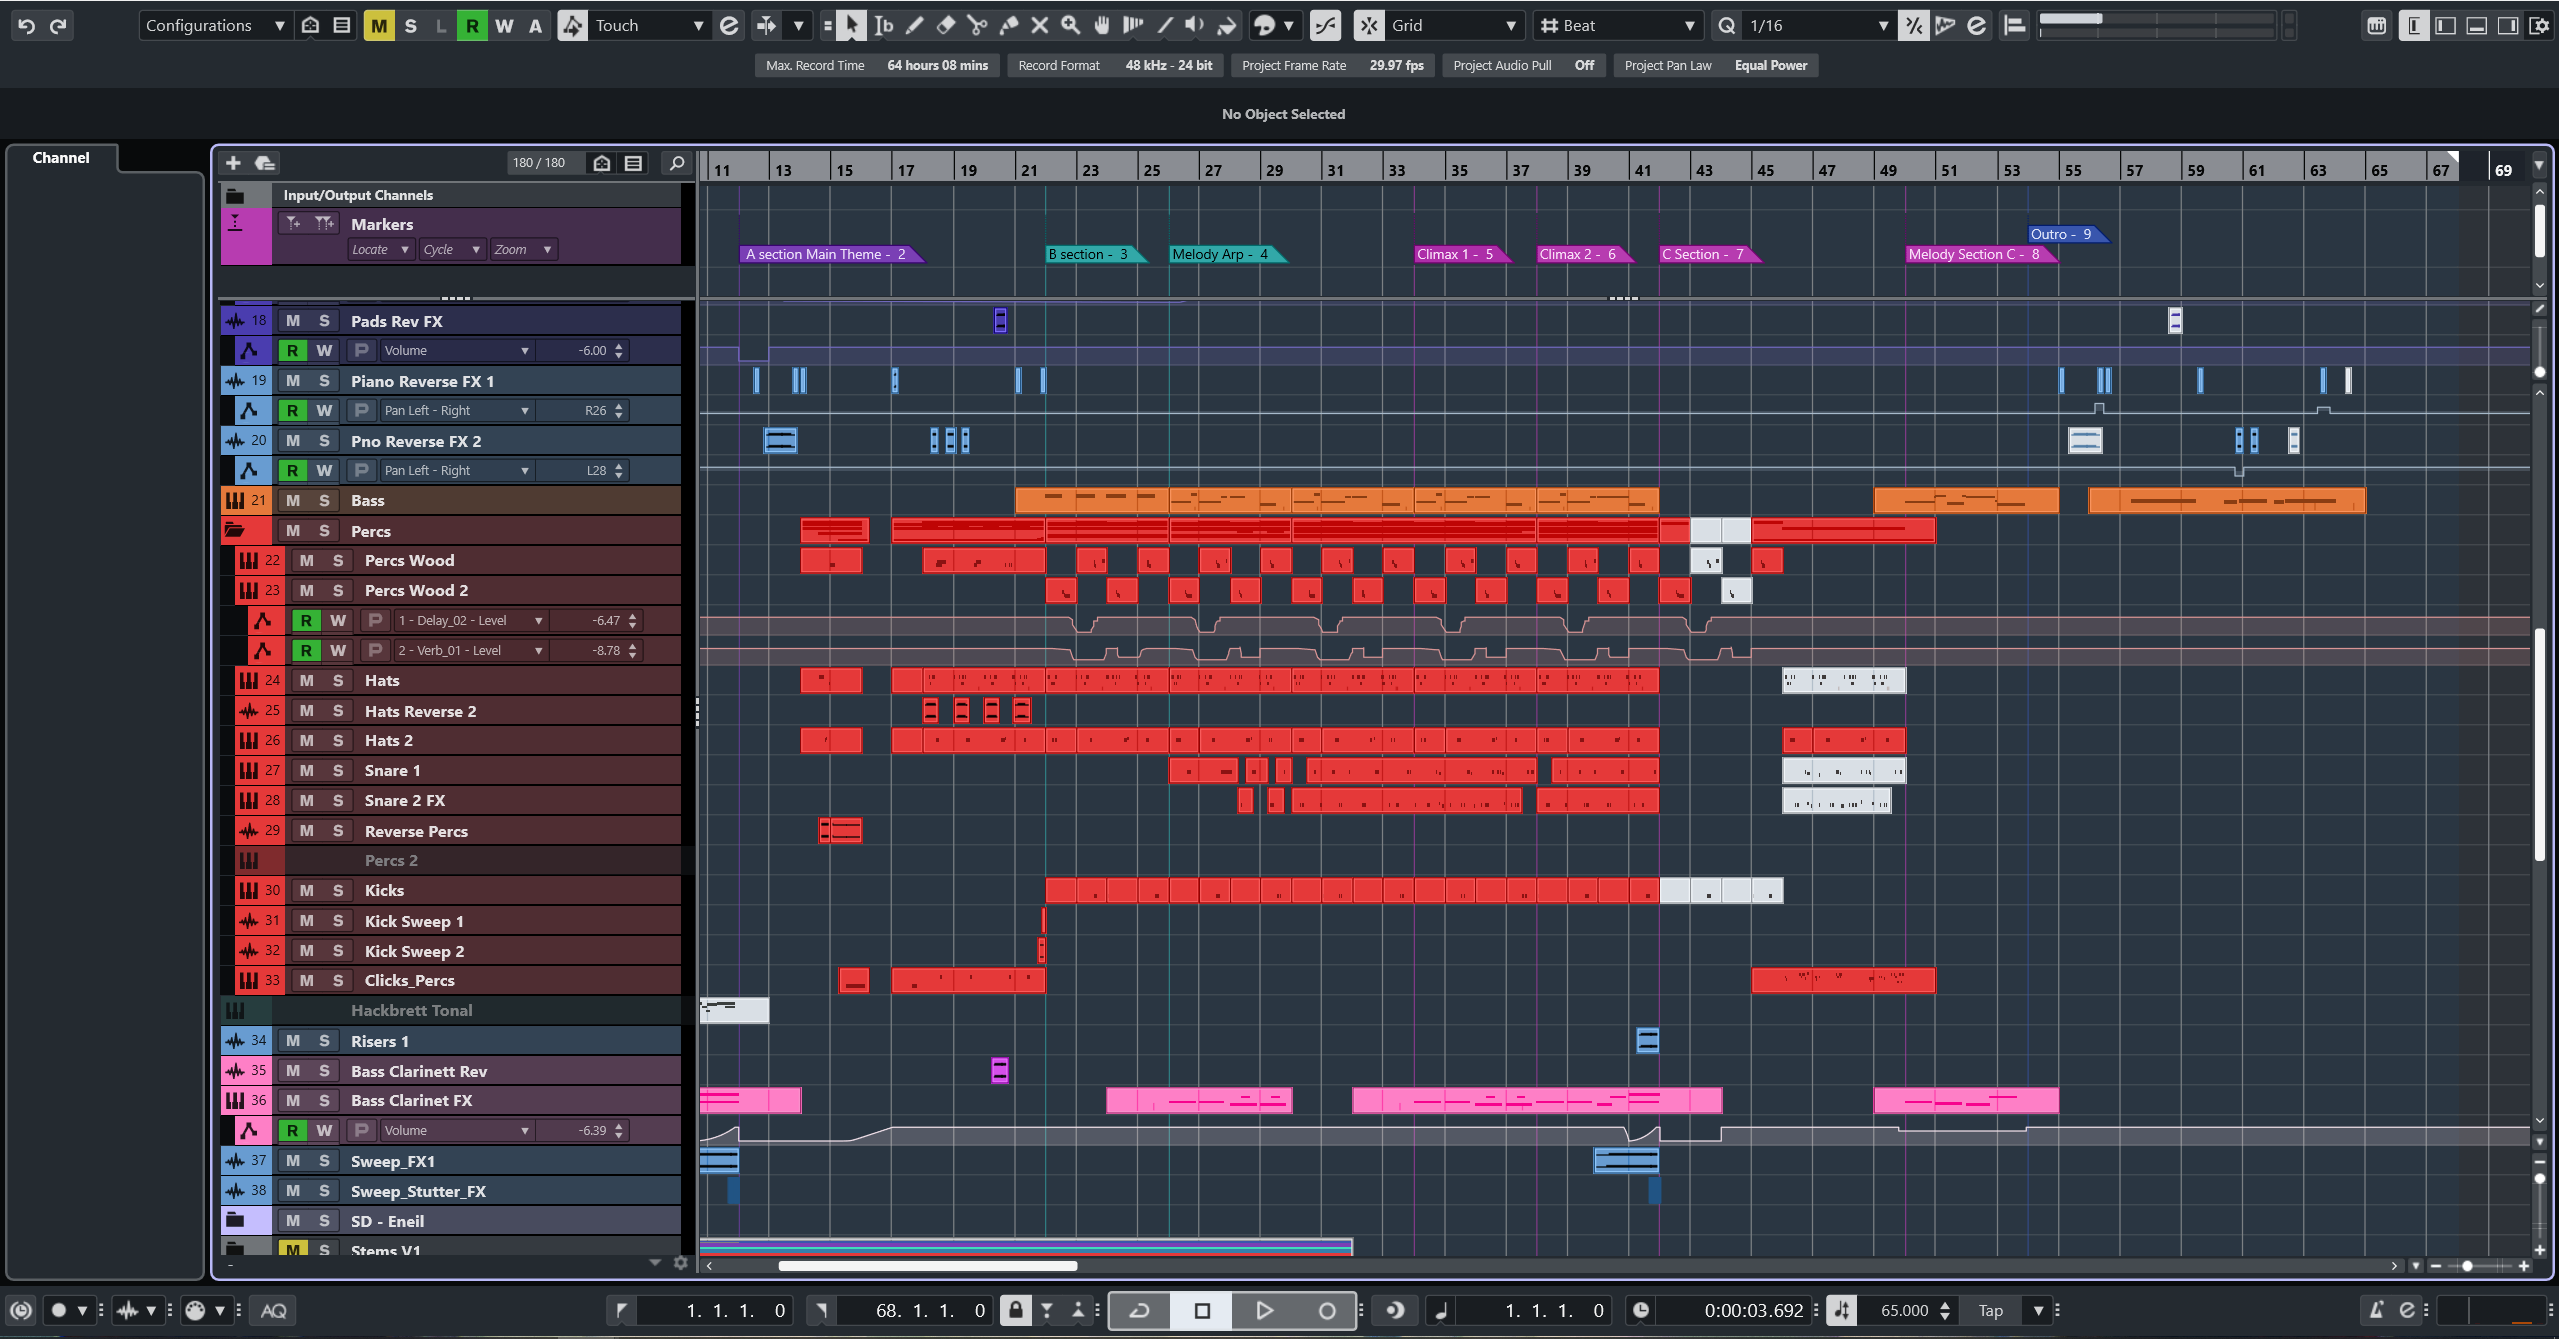Toggle global Write automation W in toolbar
This screenshot has width=2559, height=1339.
[504, 26]
